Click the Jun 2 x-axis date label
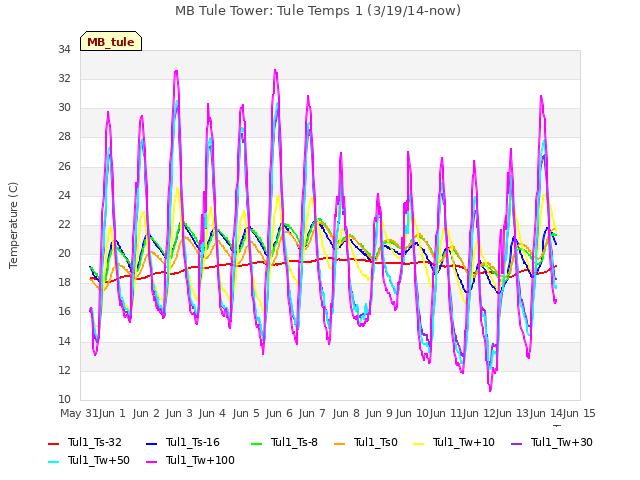This screenshot has height=480, width=640. coord(146,413)
